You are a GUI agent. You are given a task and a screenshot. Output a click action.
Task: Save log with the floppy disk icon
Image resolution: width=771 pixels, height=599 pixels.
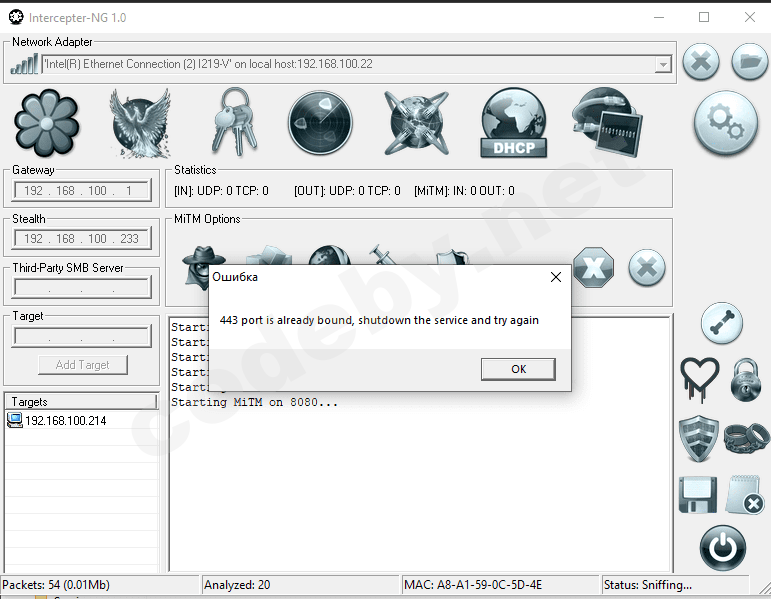(698, 495)
